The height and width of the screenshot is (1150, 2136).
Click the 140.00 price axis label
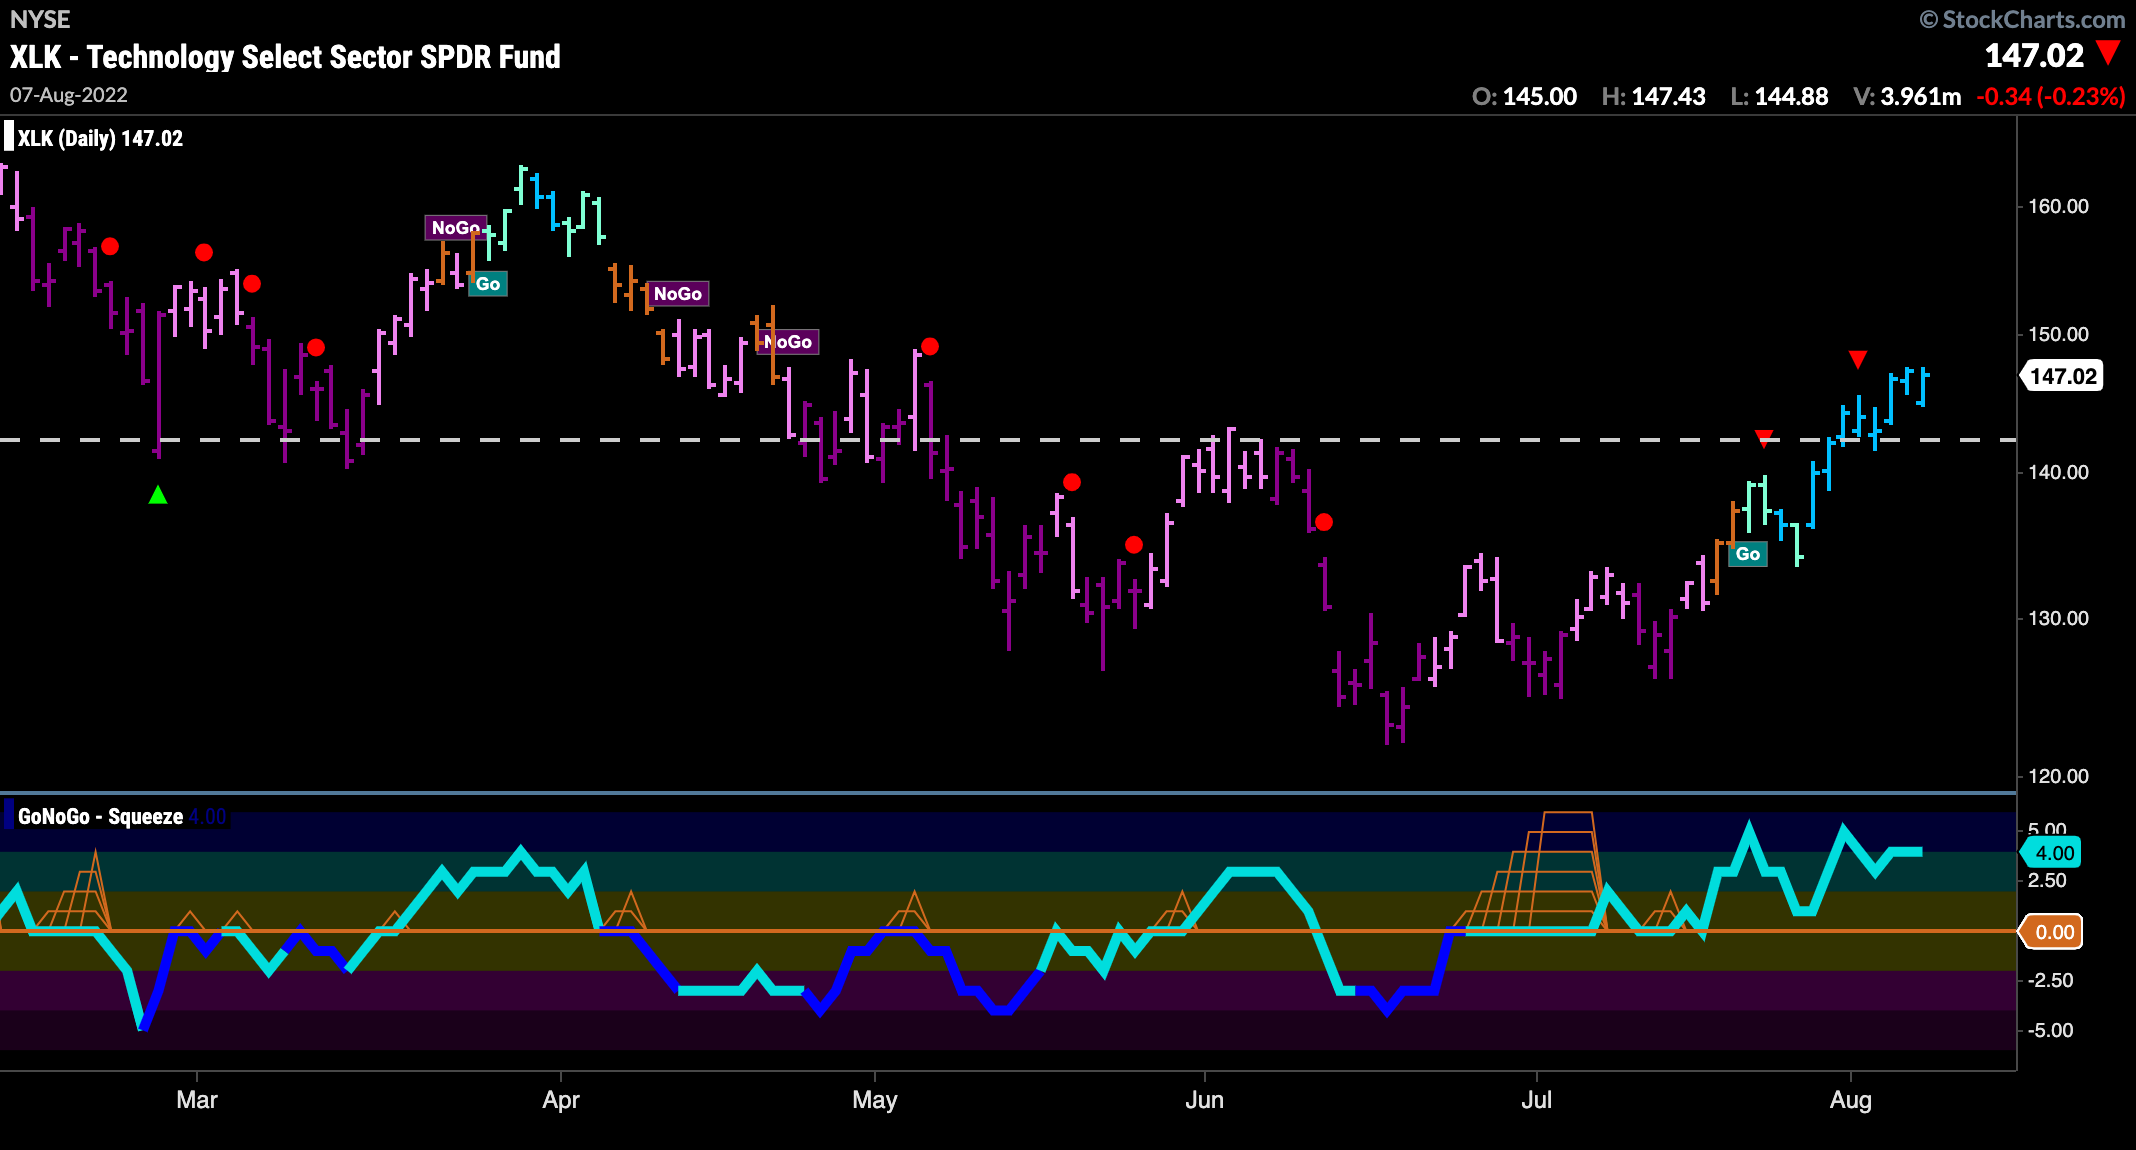coord(2058,472)
